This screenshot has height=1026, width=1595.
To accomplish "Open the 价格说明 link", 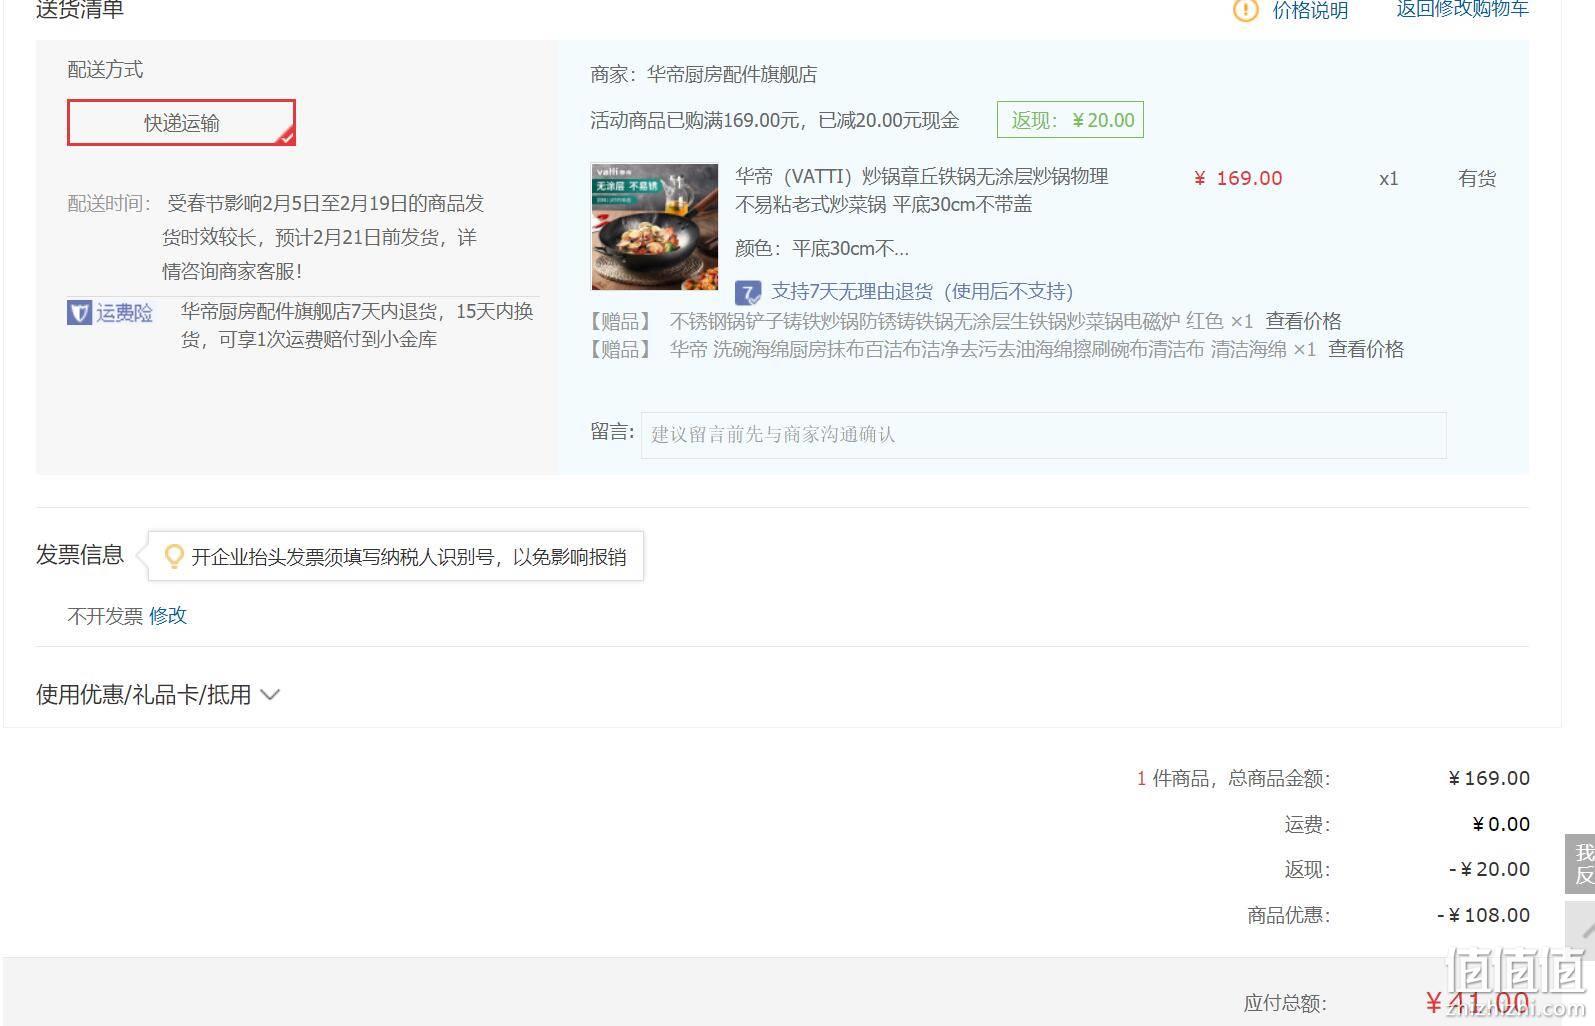I will pyautogui.click(x=1310, y=10).
